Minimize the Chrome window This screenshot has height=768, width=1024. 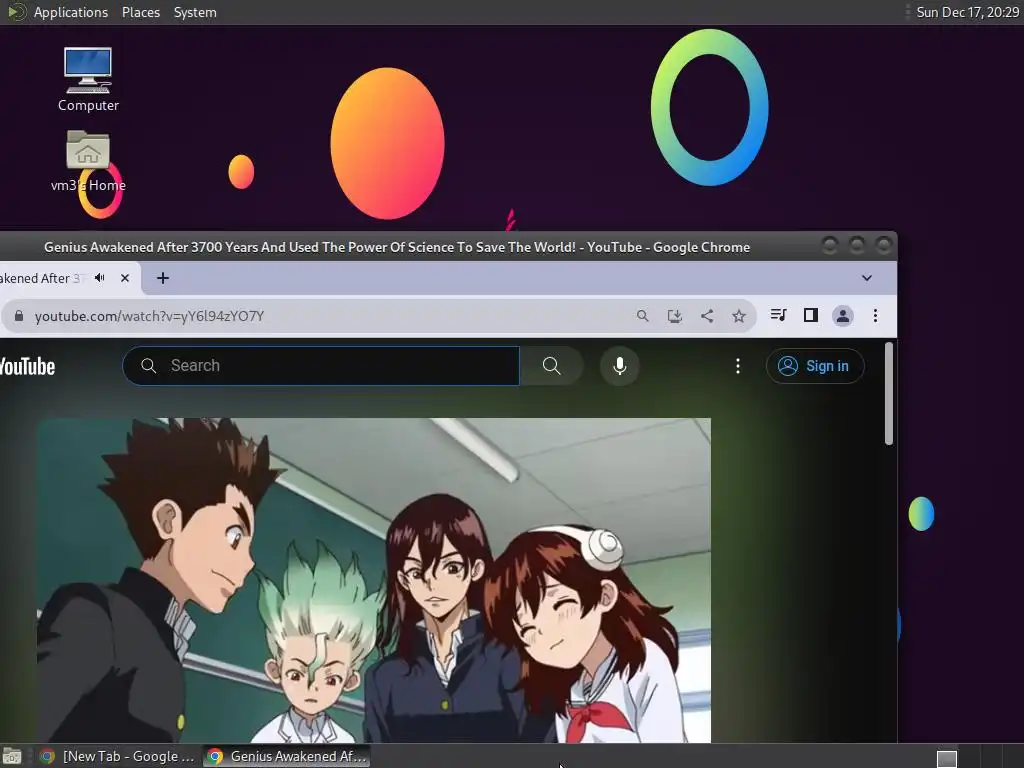coord(829,246)
